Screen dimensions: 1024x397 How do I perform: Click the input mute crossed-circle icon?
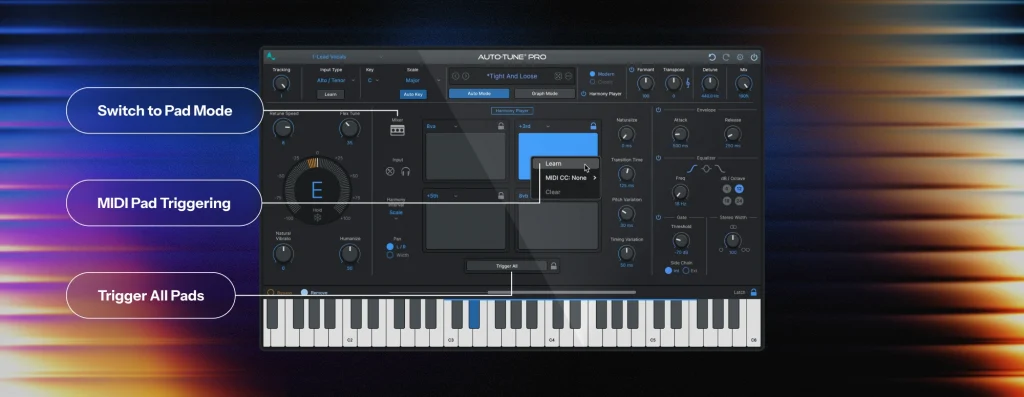(x=391, y=172)
